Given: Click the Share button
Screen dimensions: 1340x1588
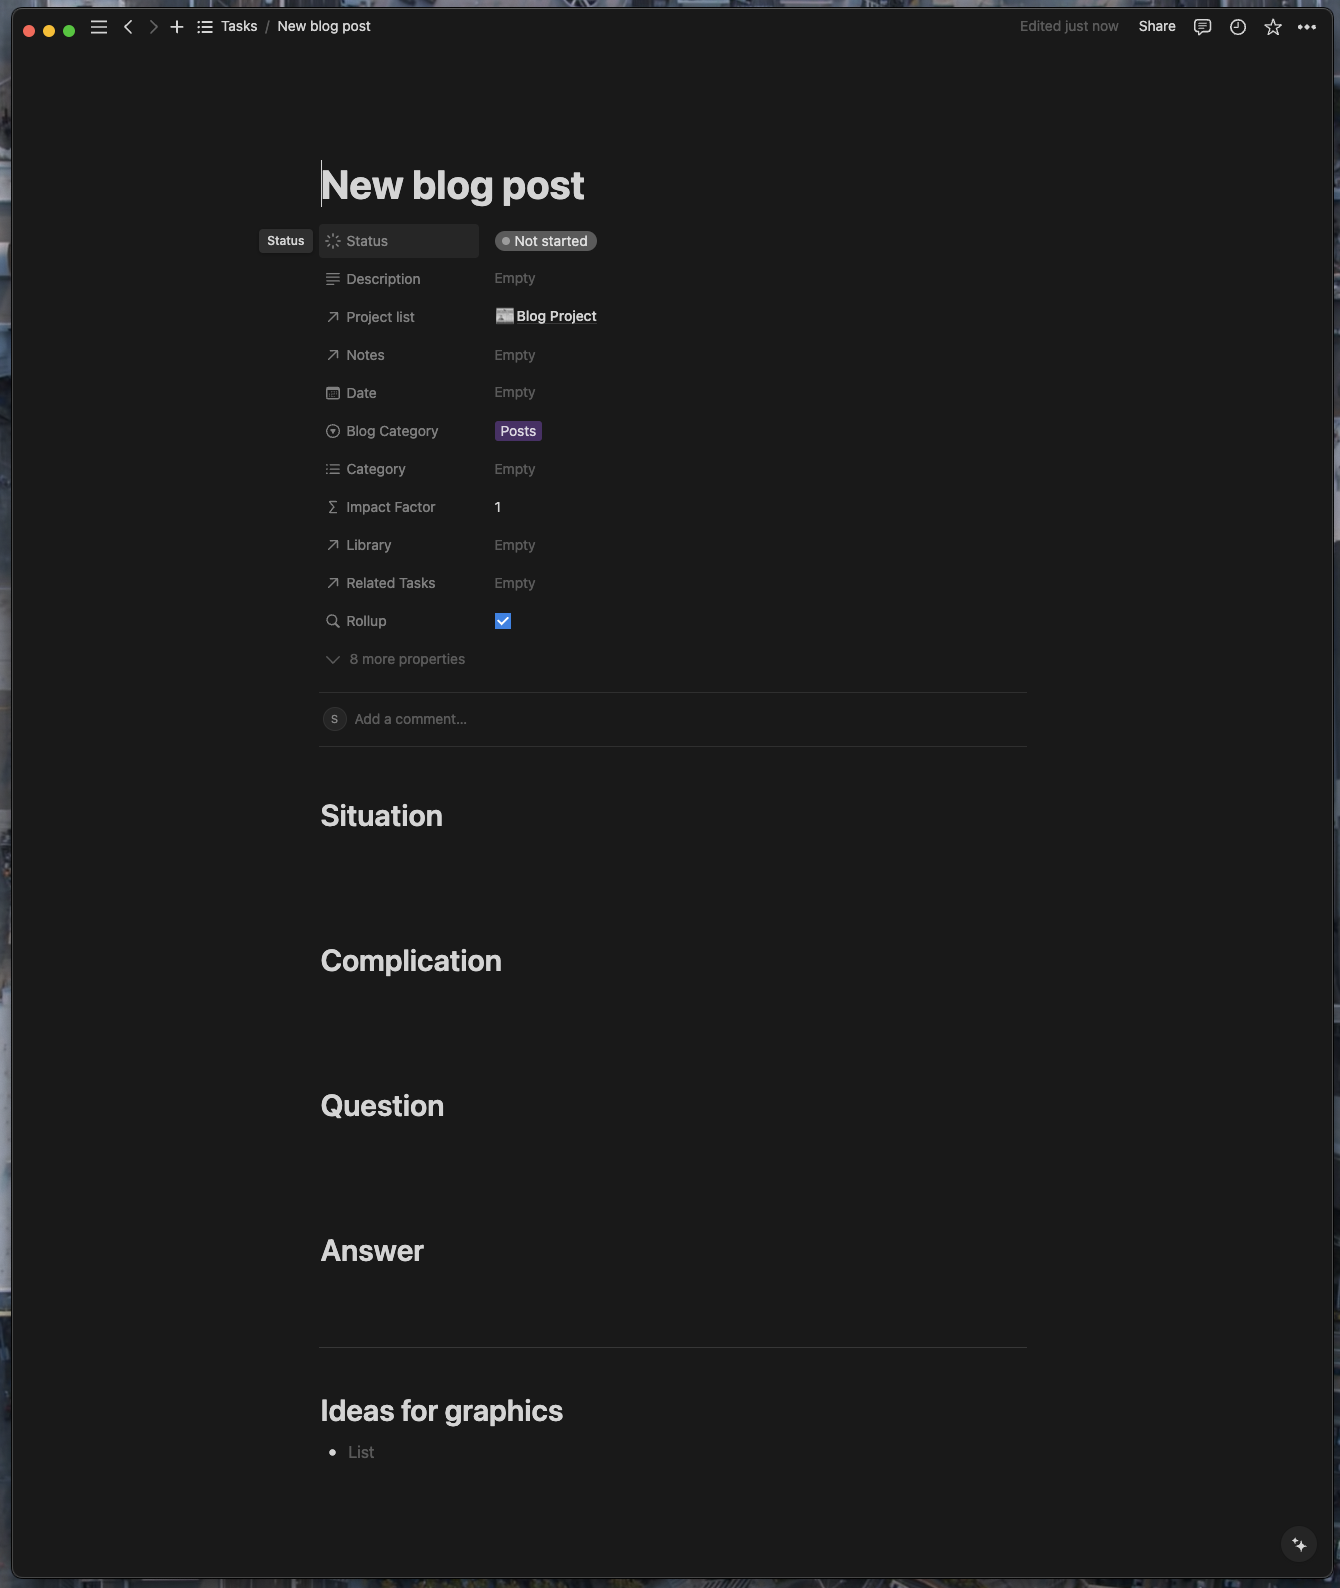Looking at the screenshot, I should [x=1156, y=26].
